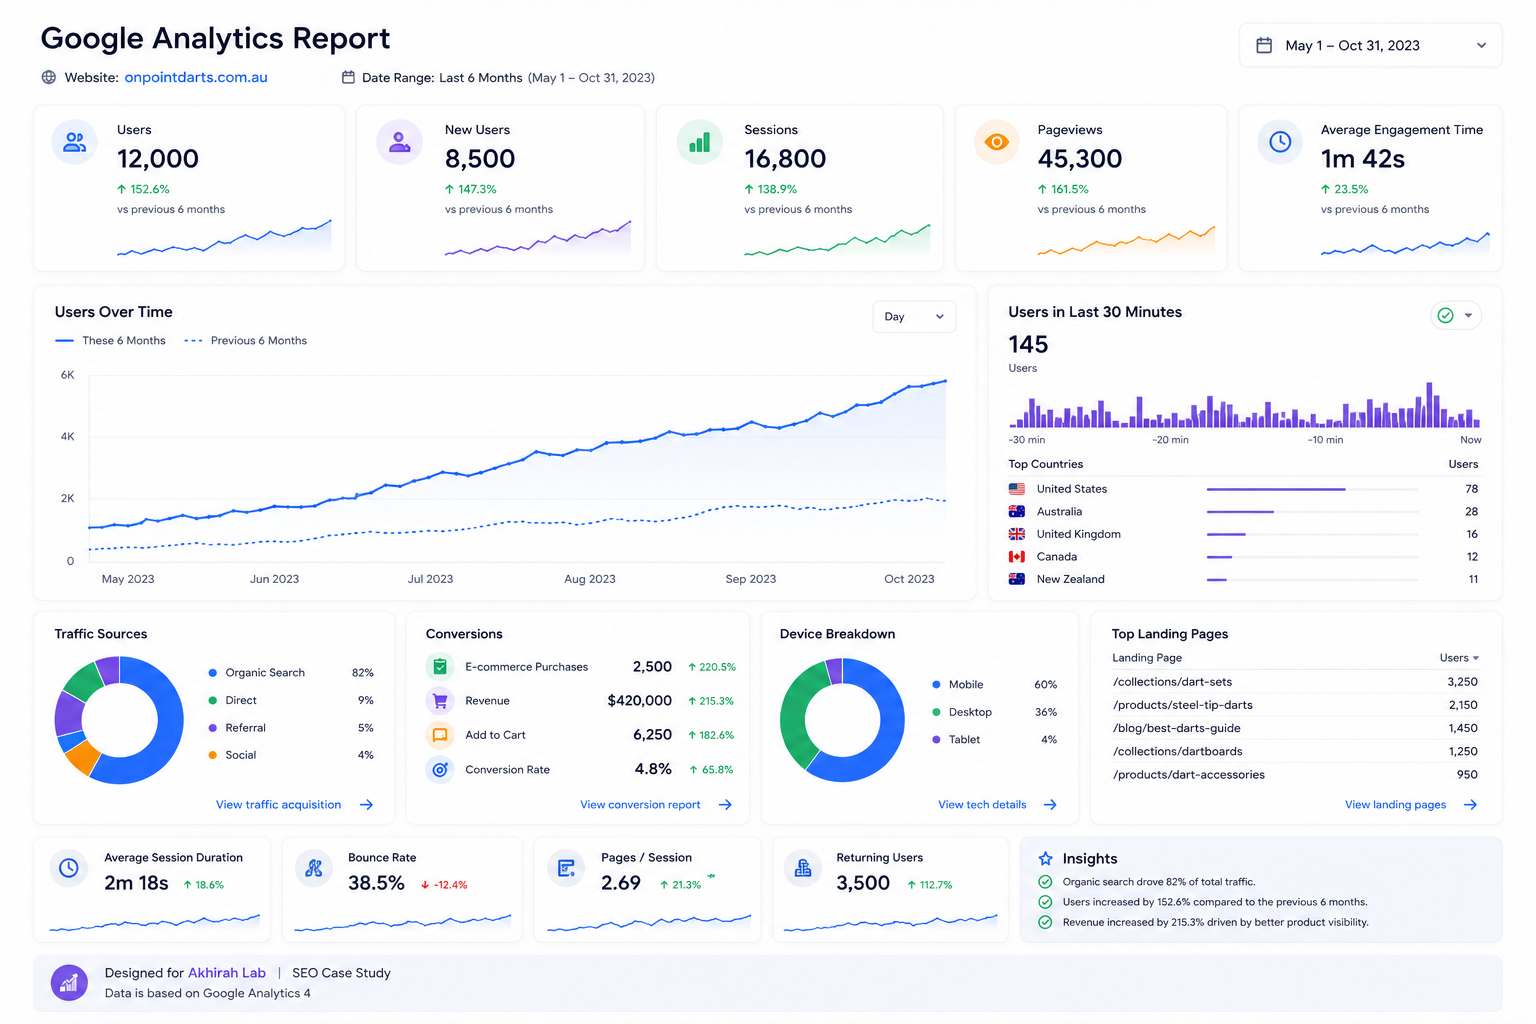Click the United States flag icon
The height and width of the screenshot is (1024, 1536).
click(1017, 489)
